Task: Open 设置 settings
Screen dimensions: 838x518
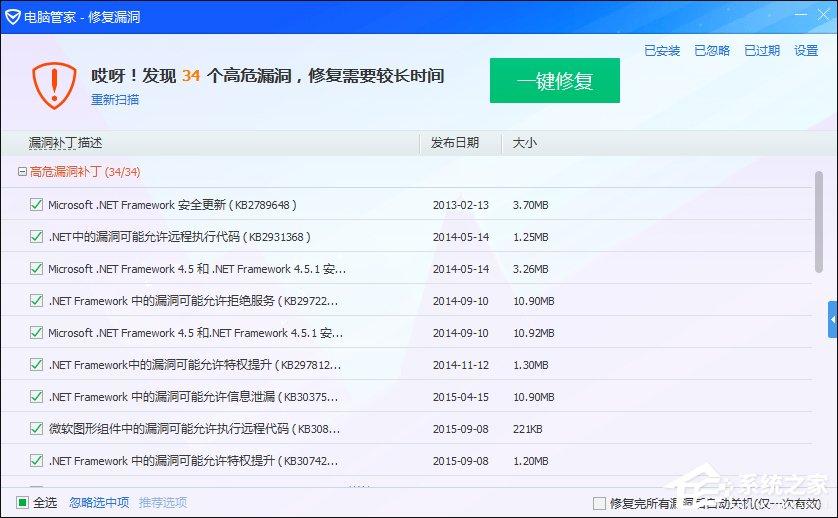Action: pos(806,51)
